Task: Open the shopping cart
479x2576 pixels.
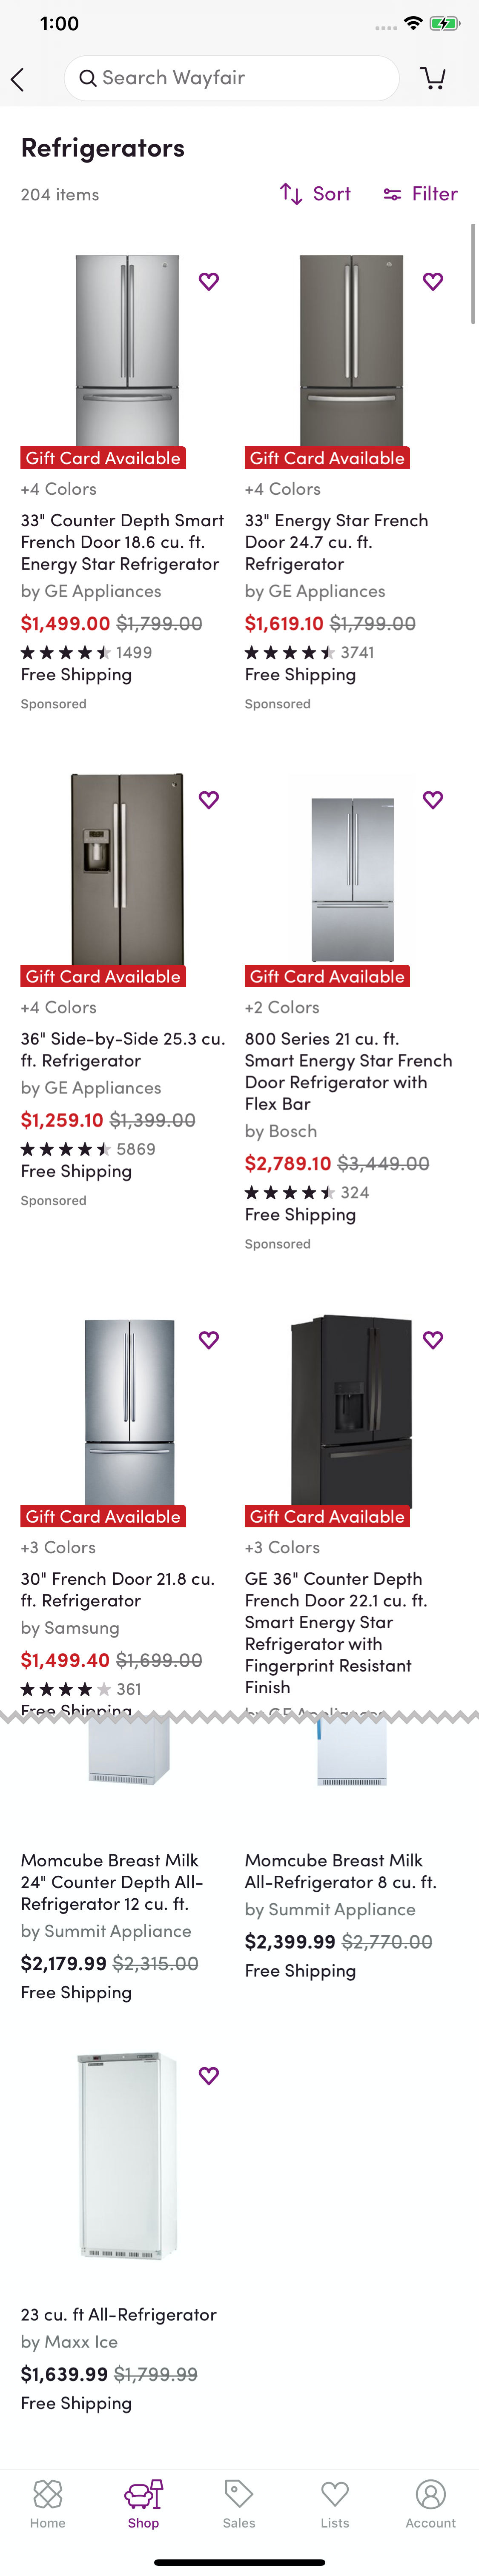Action: click(432, 78)
